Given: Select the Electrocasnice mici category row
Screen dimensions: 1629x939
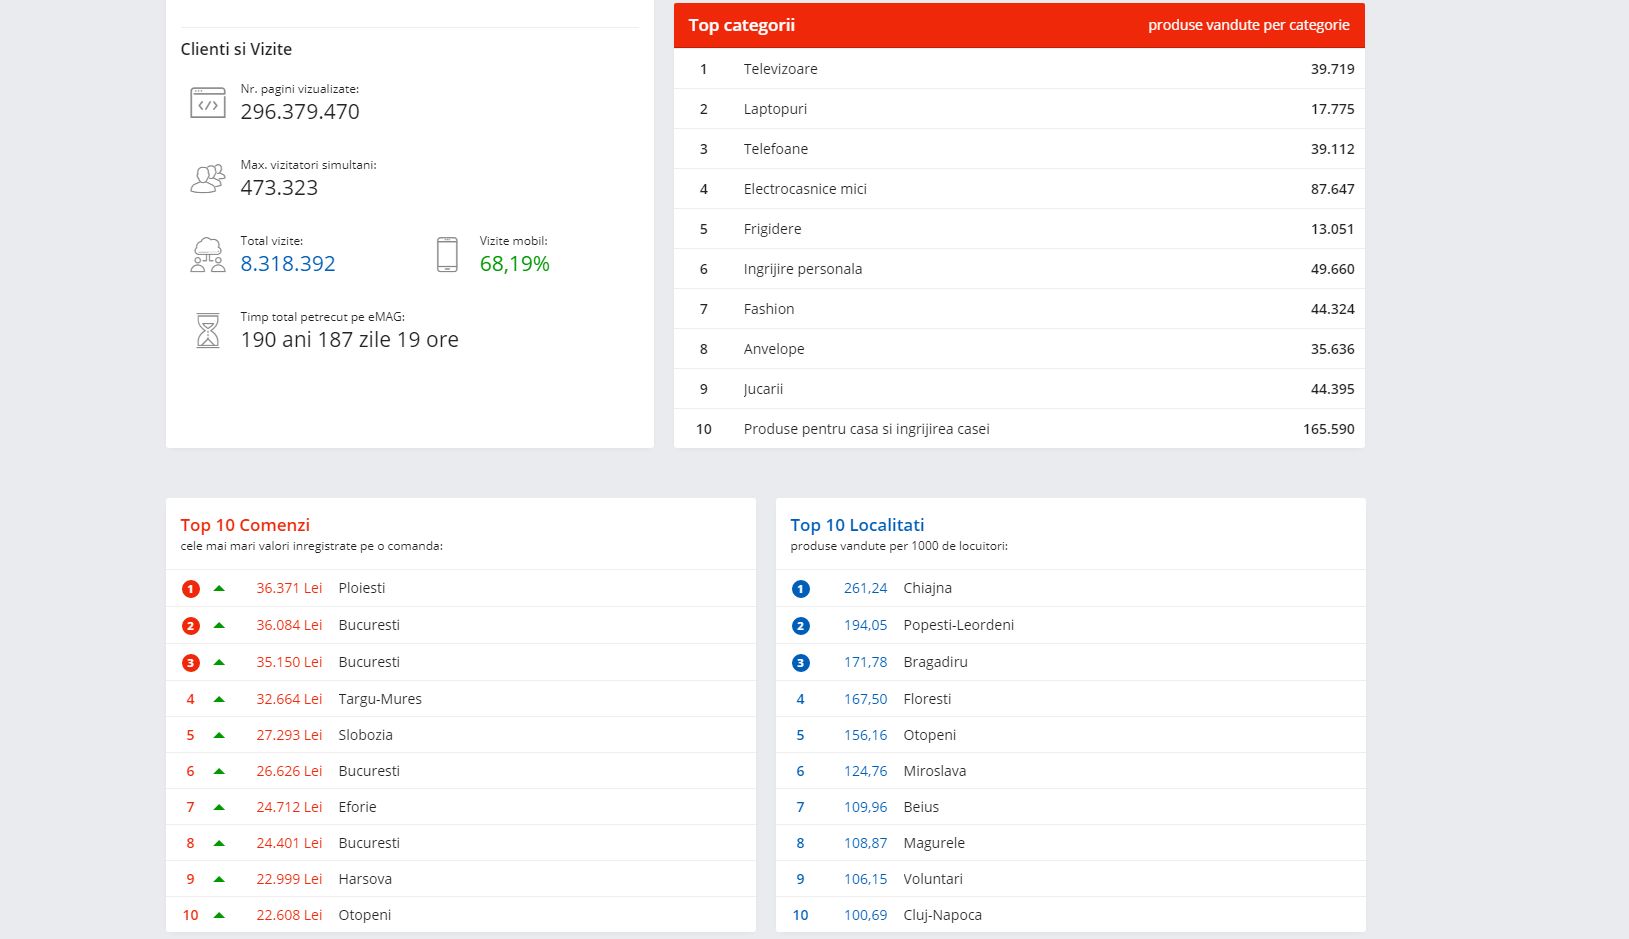Looking at the screenshot, I should [x=1018, y=189].
